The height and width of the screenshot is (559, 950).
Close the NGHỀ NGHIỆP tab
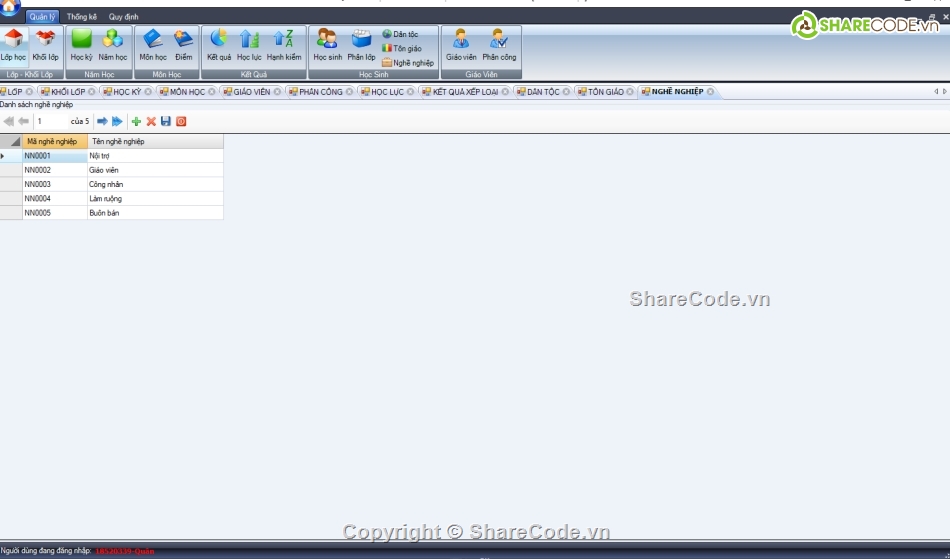711,92
